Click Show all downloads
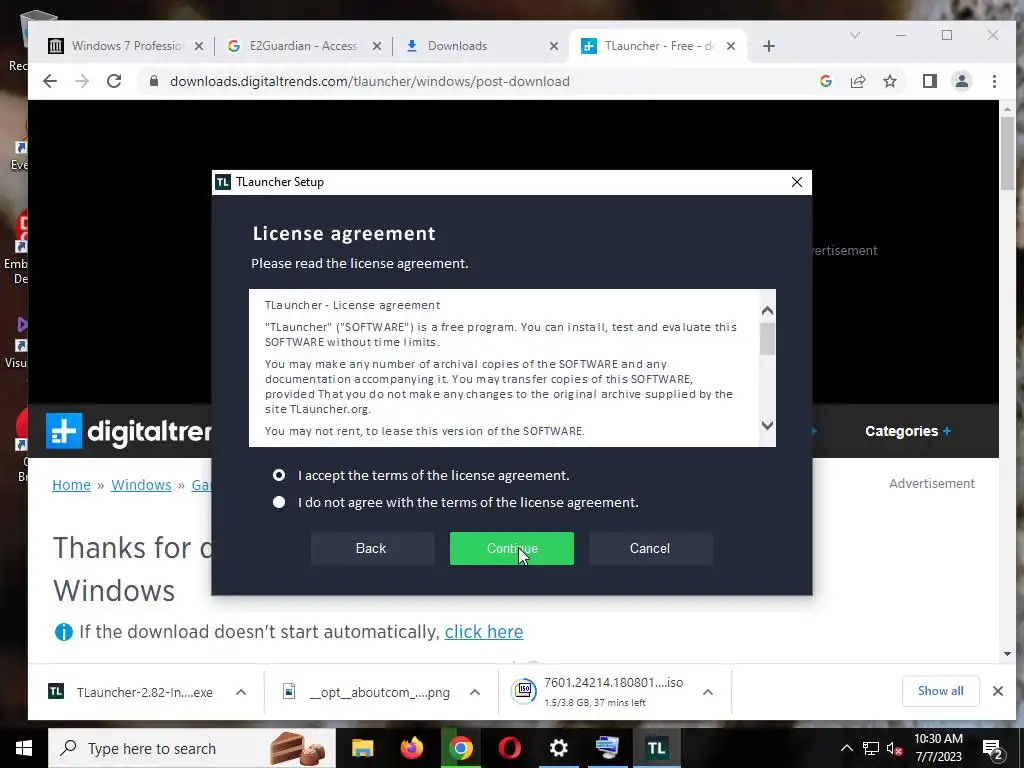 [940, 691]
